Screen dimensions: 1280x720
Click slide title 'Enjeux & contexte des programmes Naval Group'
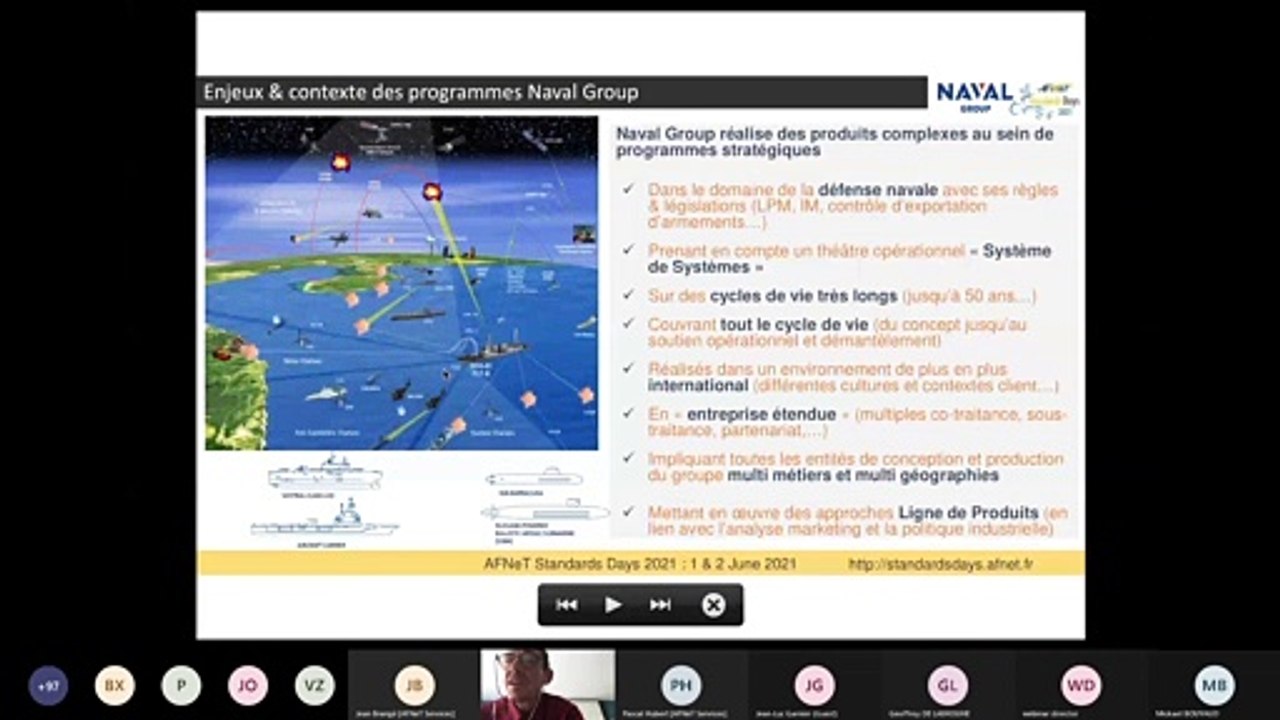coord(421,92)
